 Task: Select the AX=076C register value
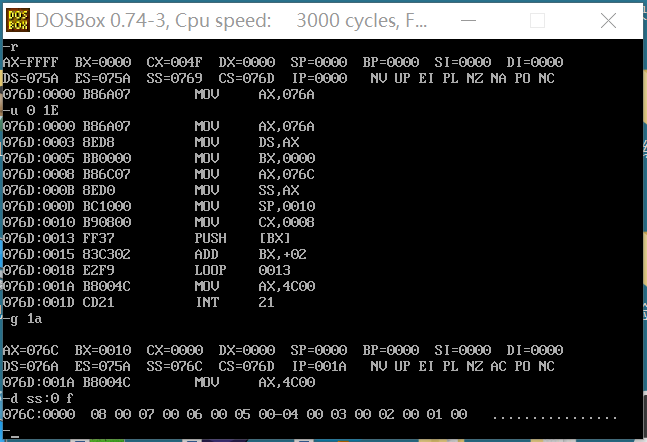[x=31, y=350]
